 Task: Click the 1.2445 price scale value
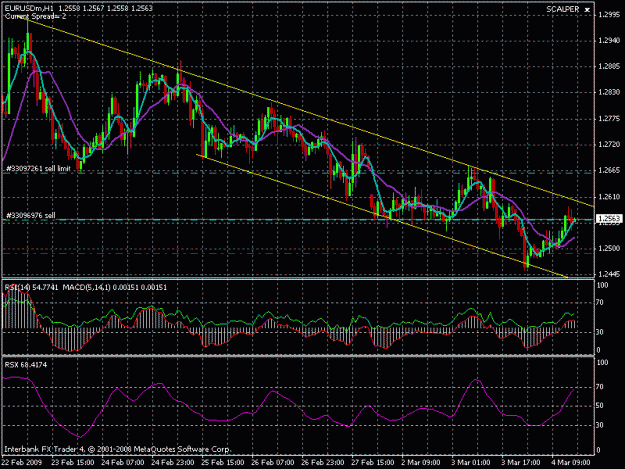click(x=609, y=274)
